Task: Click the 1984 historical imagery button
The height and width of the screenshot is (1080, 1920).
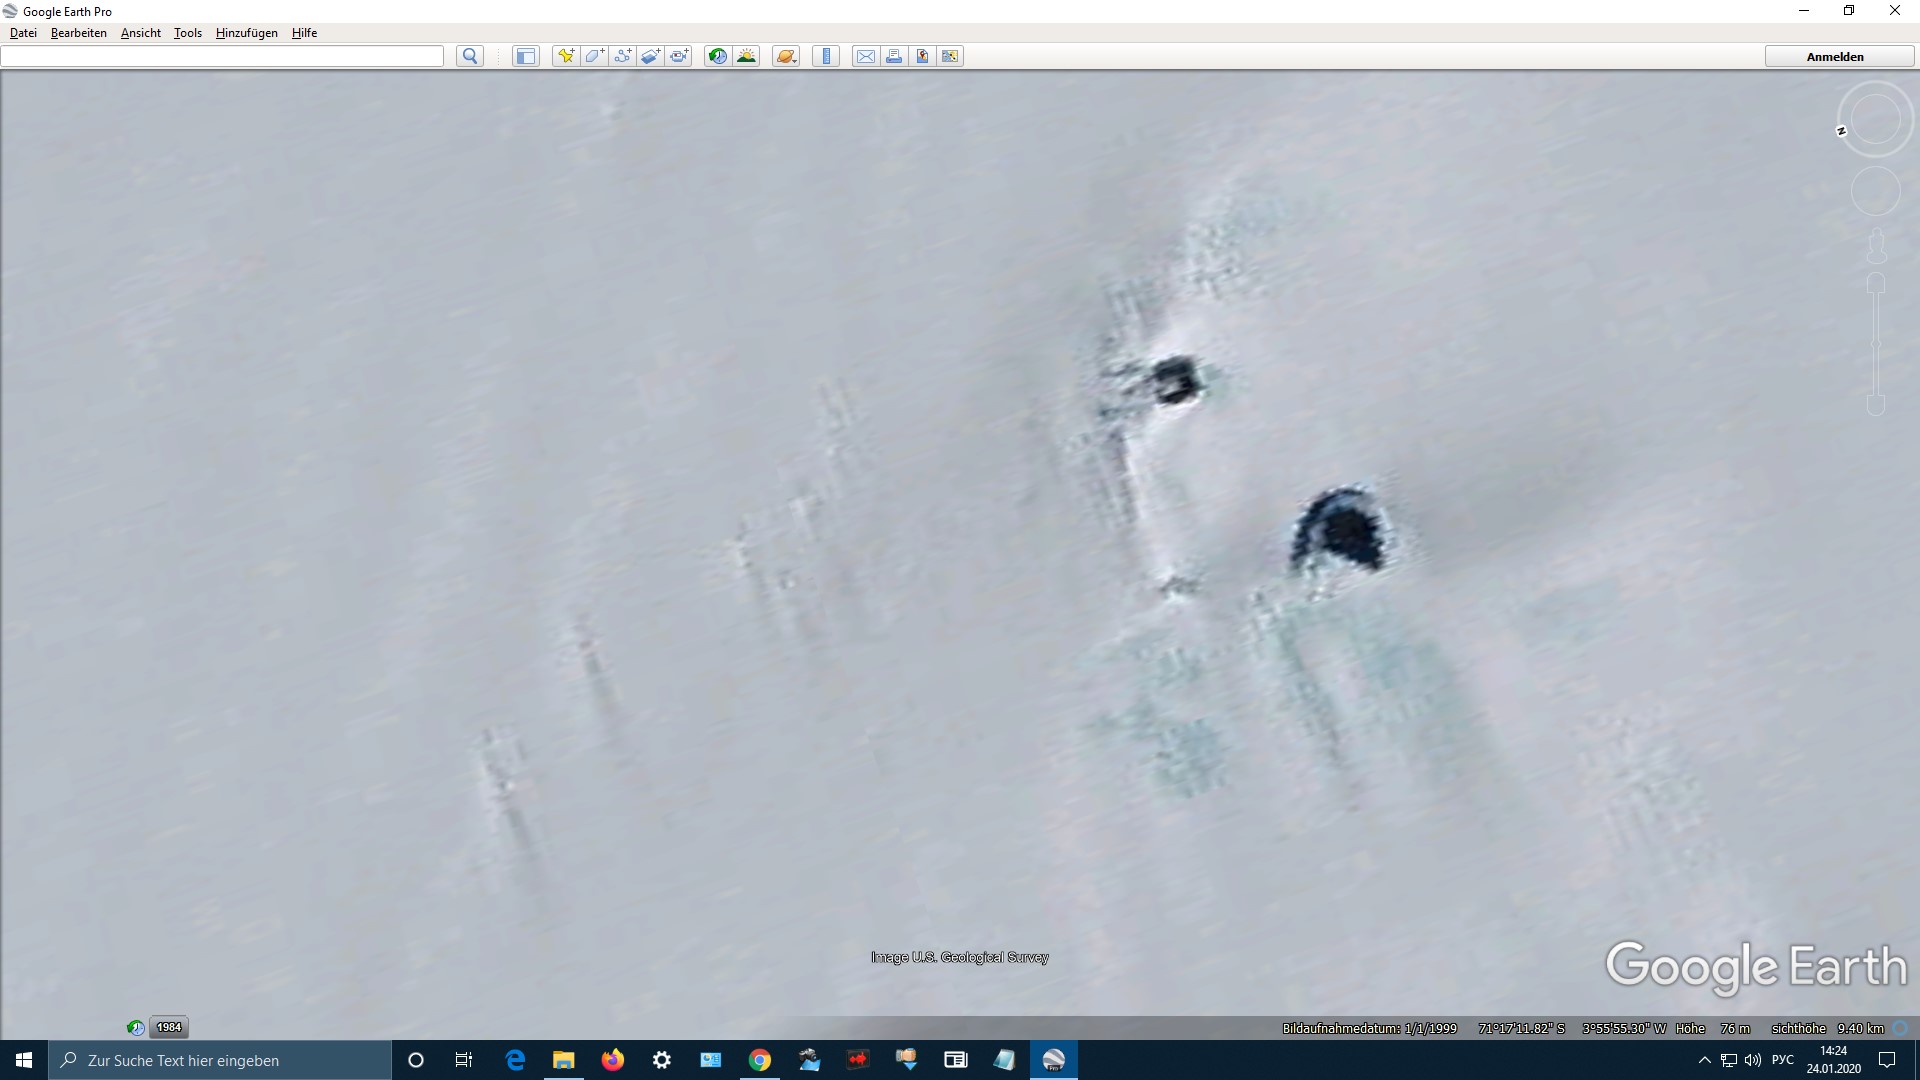Action: pyautogui.click(x=169, y=1027)
